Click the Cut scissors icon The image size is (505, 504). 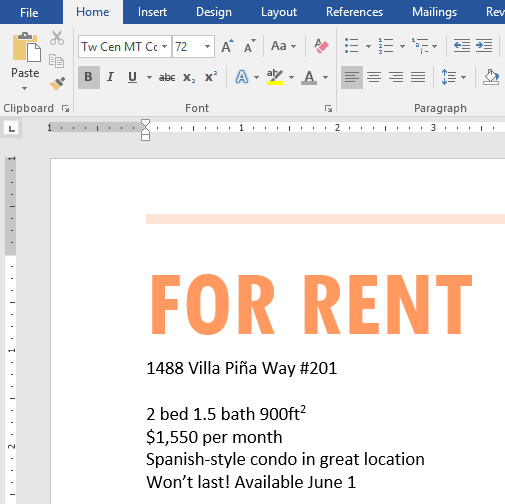tap(57, 38)
